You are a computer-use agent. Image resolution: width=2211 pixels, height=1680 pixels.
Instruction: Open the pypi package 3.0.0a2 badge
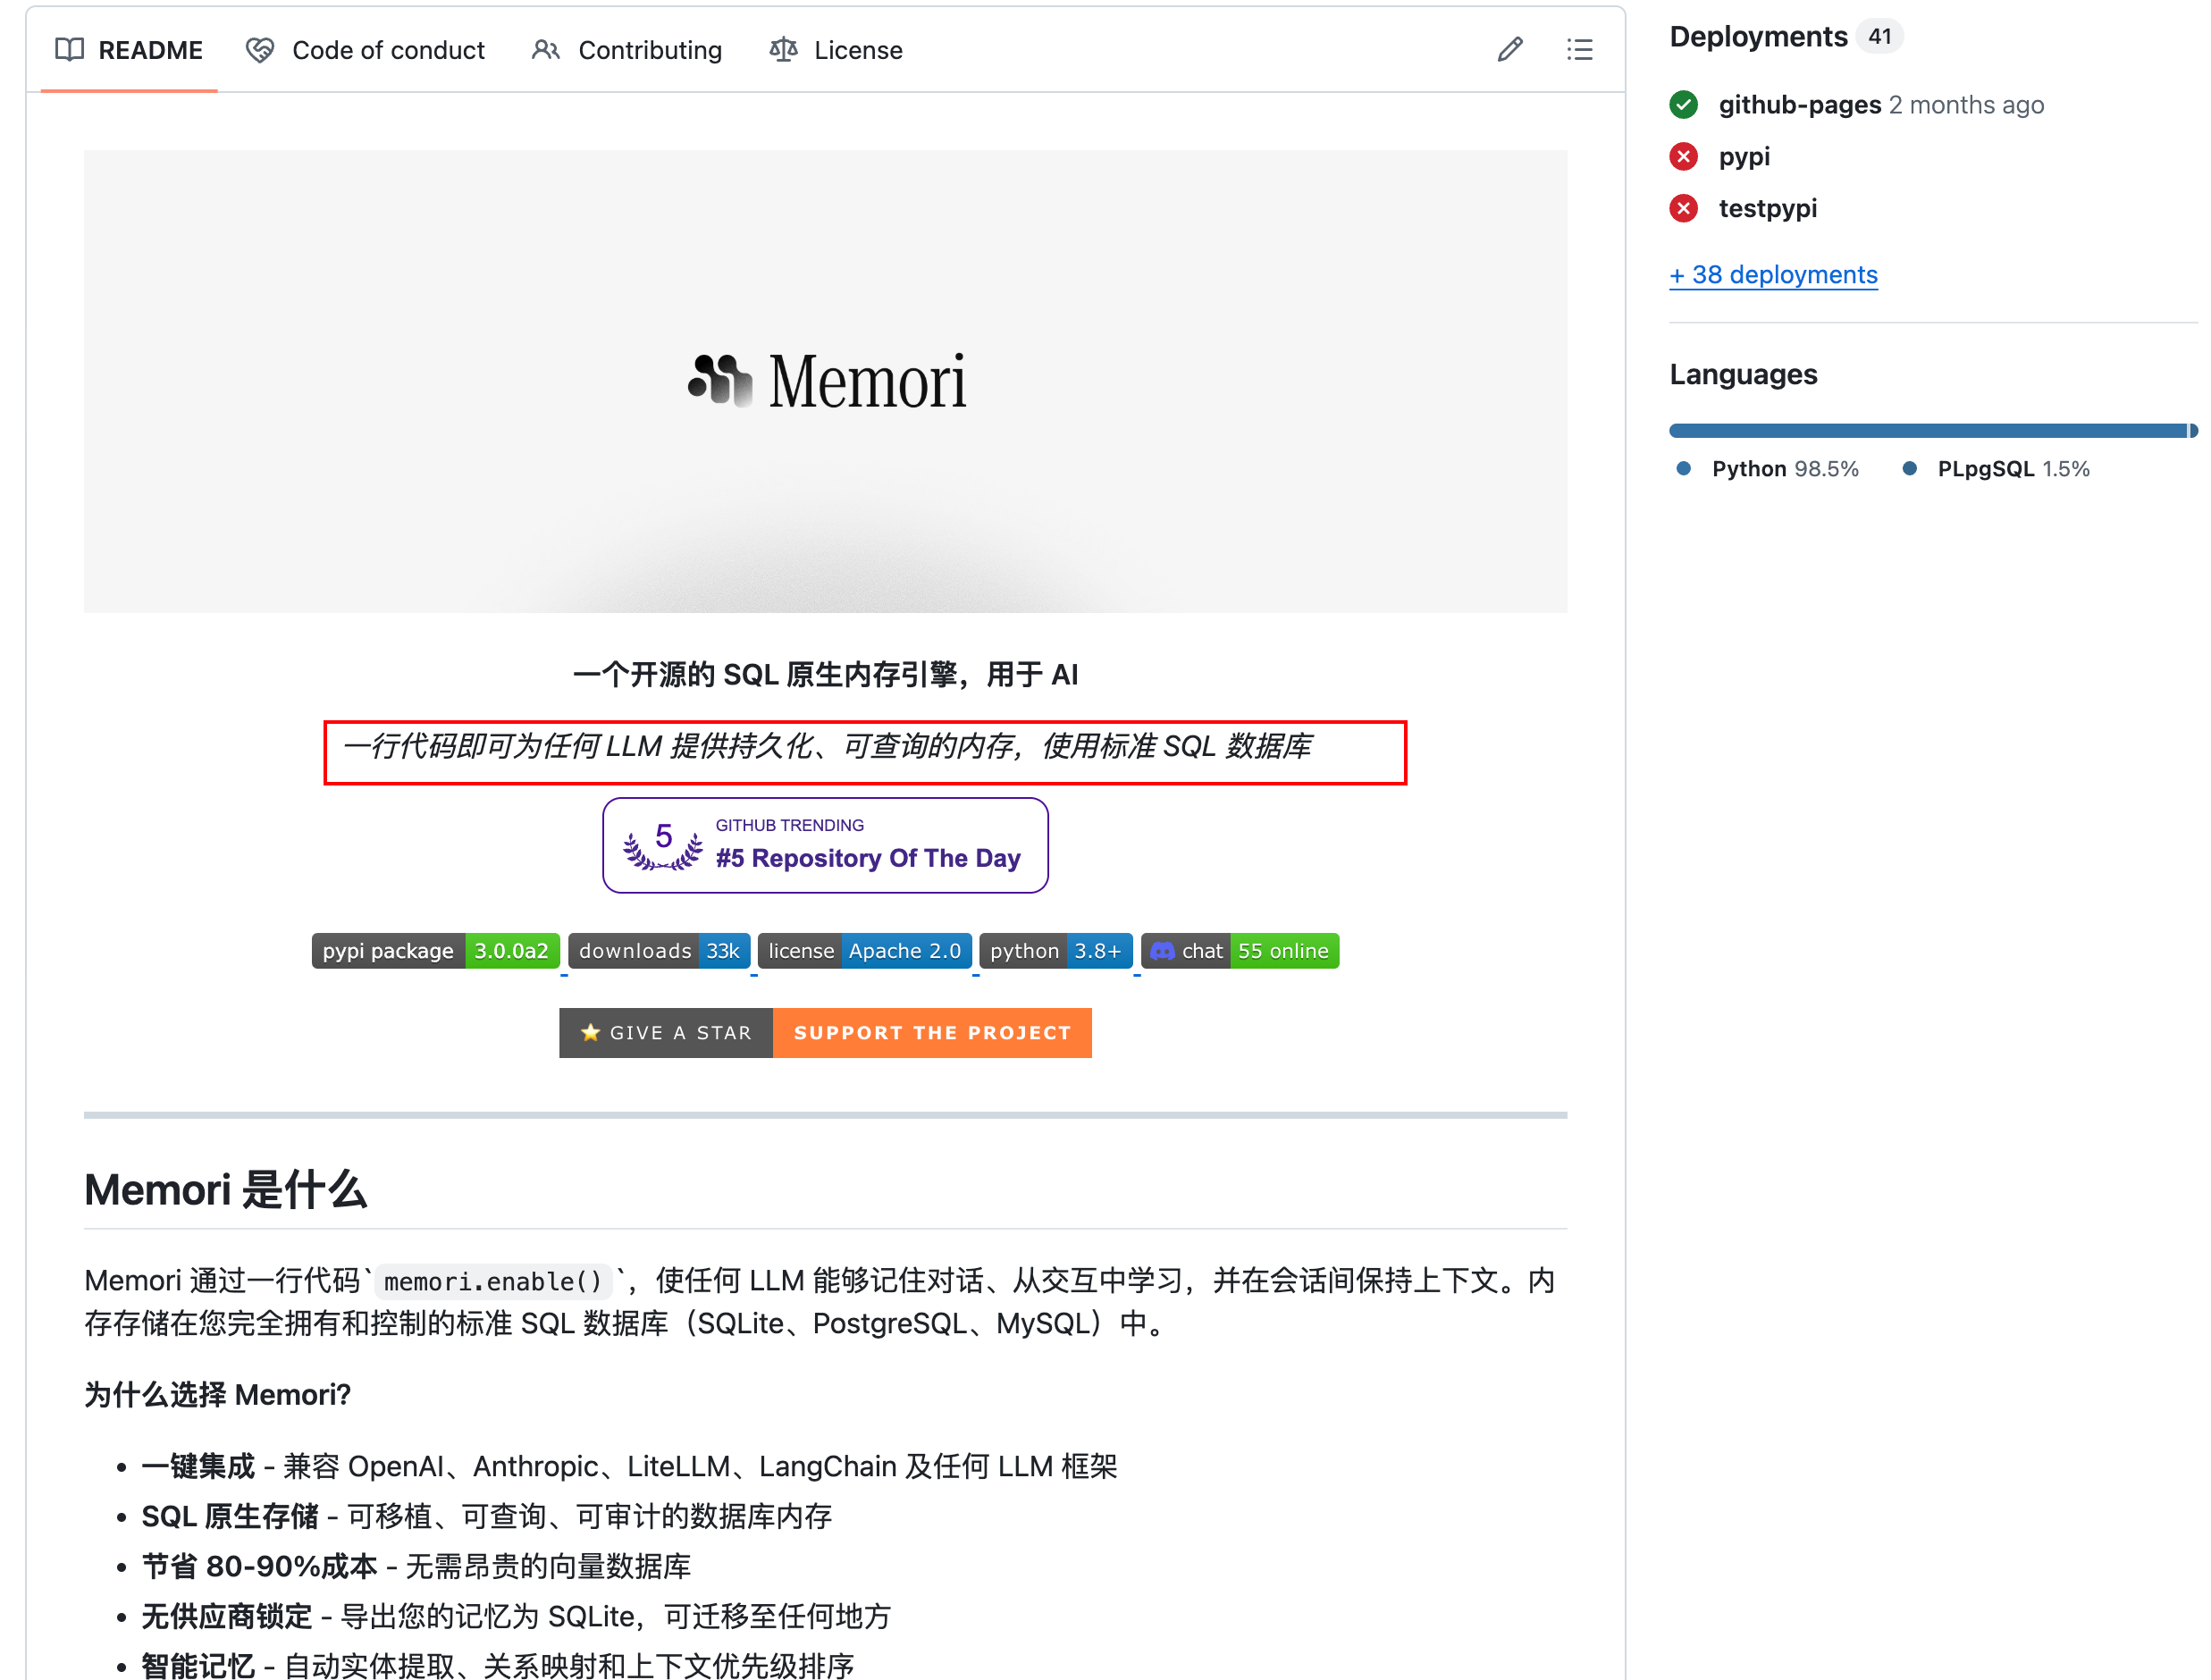click(435, 951)
